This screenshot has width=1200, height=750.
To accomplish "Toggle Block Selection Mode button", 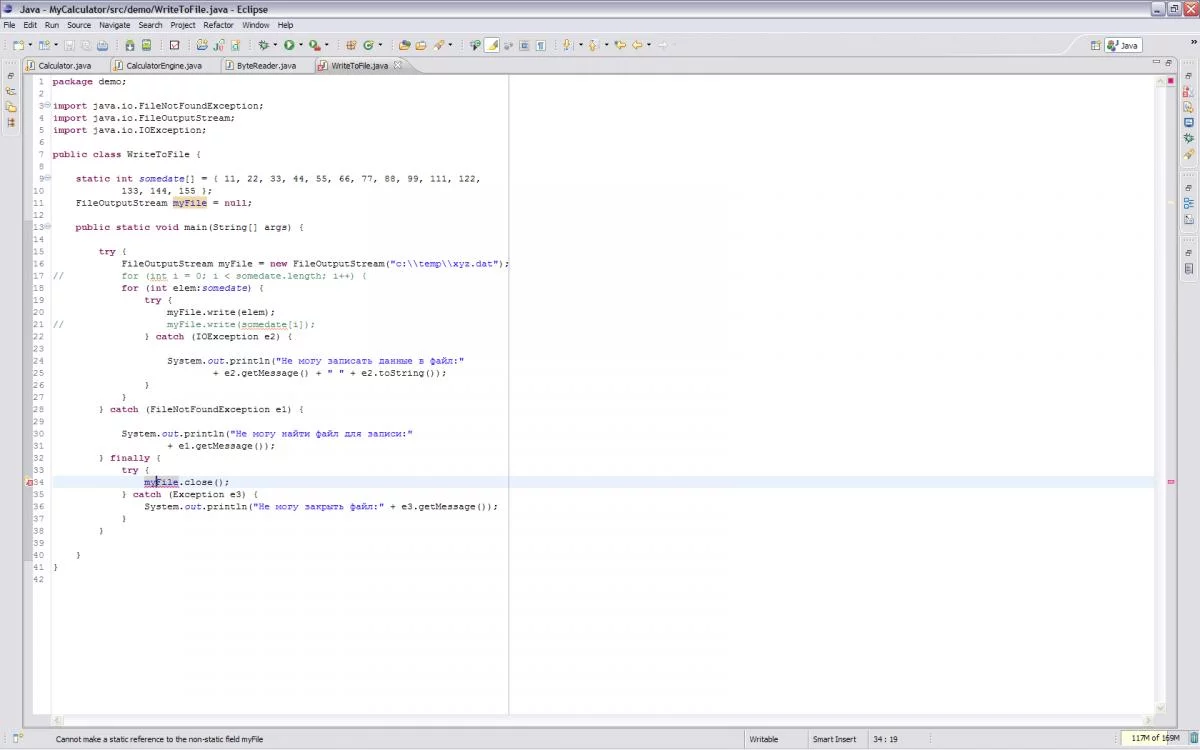I will (x=524, y=45).
